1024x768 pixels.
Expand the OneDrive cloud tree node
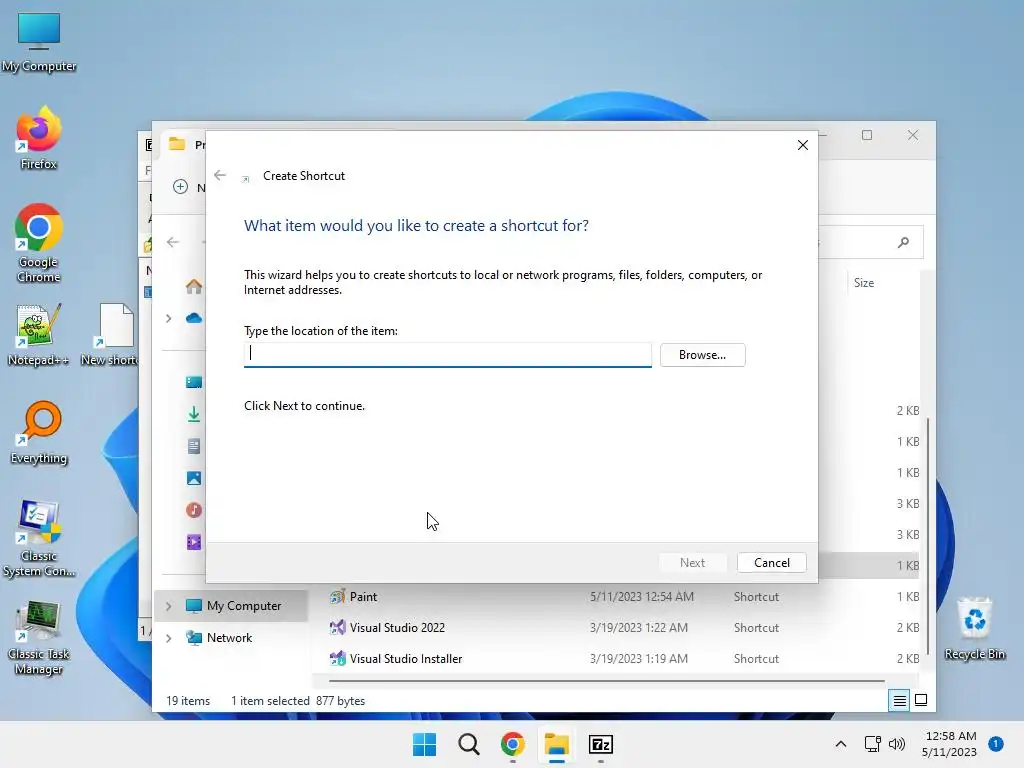pos(168,318)
